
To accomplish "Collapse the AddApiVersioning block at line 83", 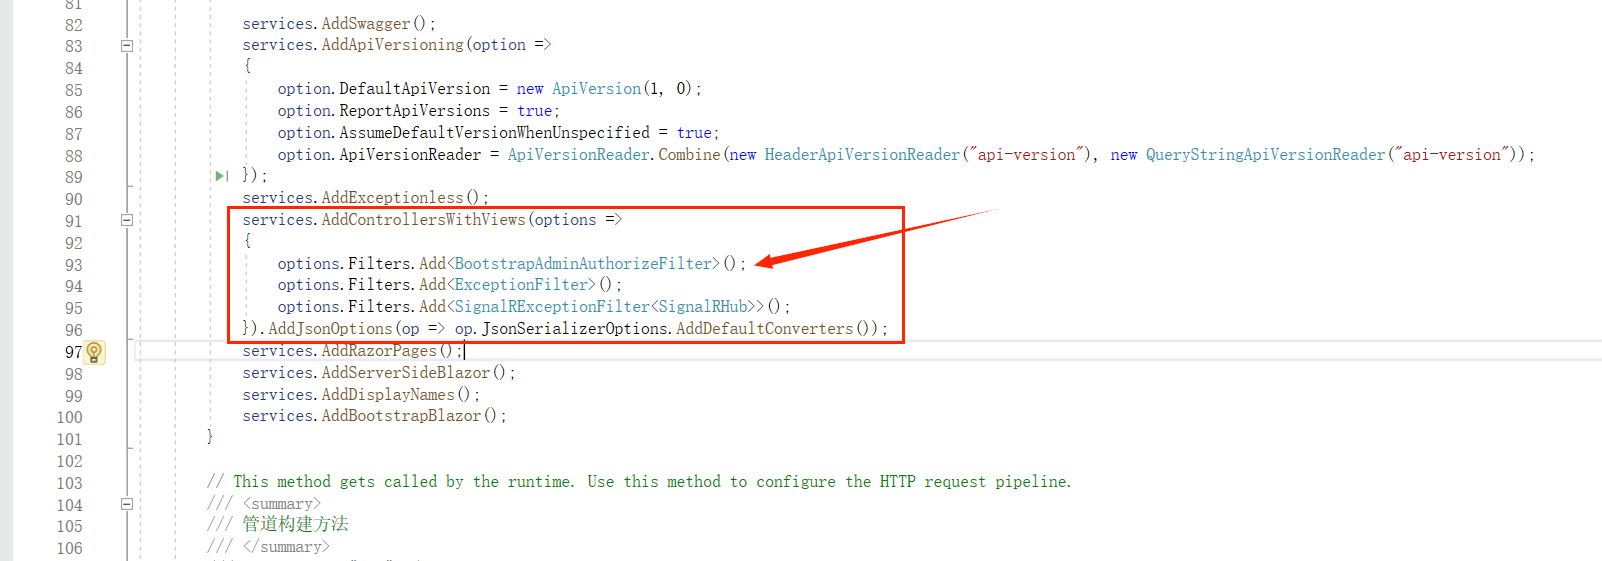I will (x=127, y=45).
